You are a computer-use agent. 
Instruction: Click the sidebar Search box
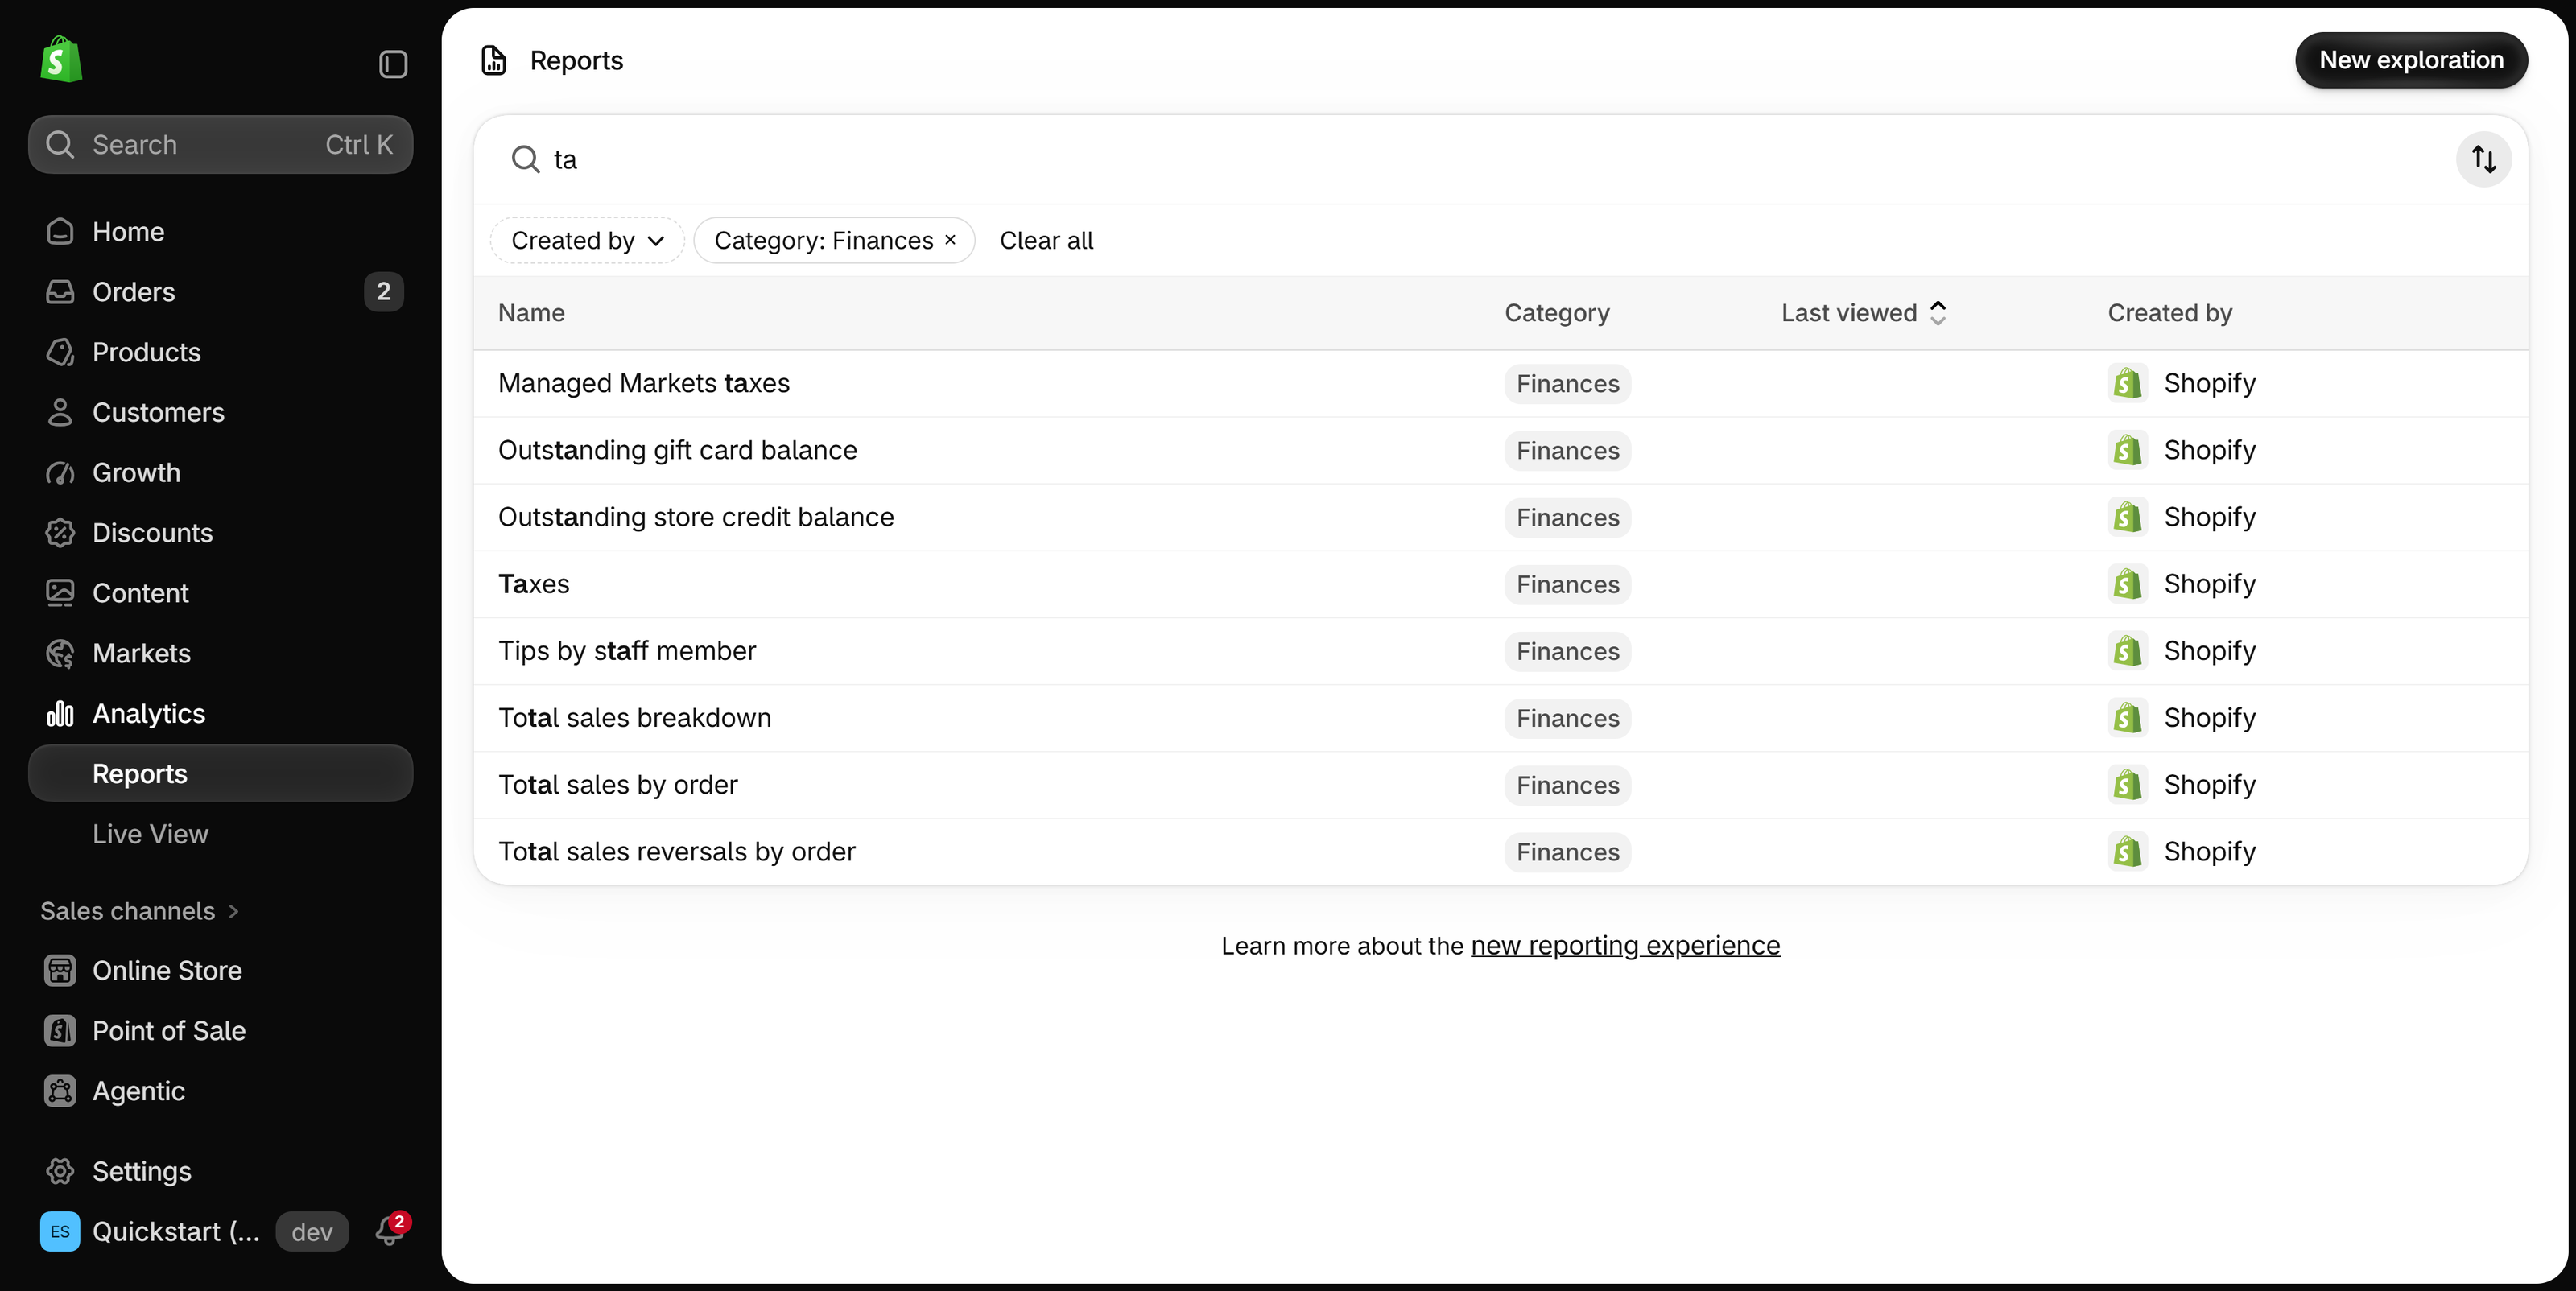[x=220, y=145]
